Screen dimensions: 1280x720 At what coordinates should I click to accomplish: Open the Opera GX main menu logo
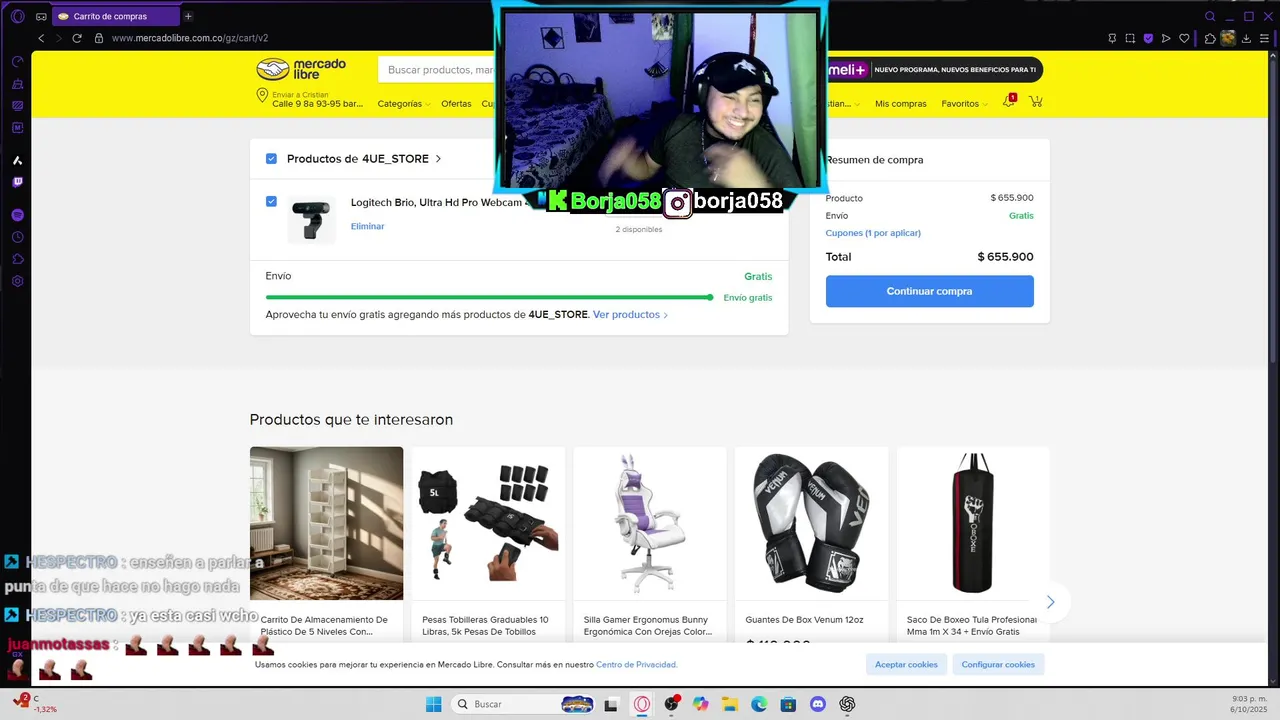(x=17, y=16)
